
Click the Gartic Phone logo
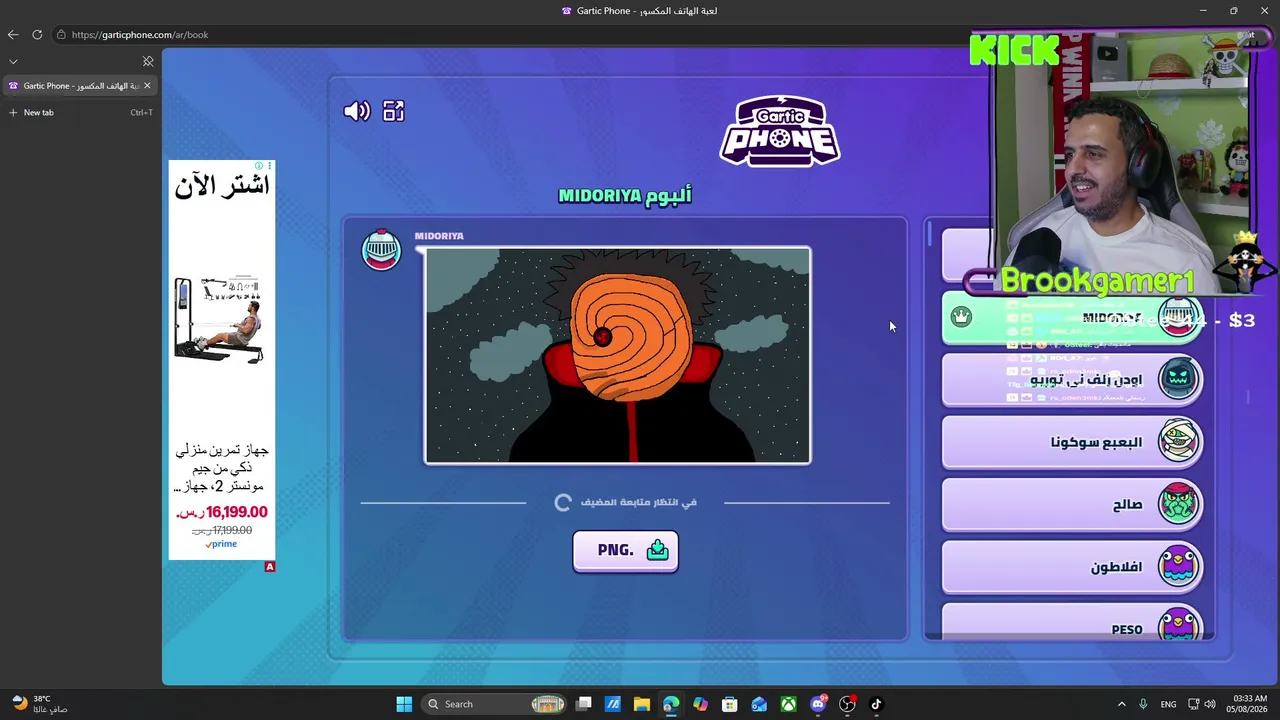[x=780, y=131]
